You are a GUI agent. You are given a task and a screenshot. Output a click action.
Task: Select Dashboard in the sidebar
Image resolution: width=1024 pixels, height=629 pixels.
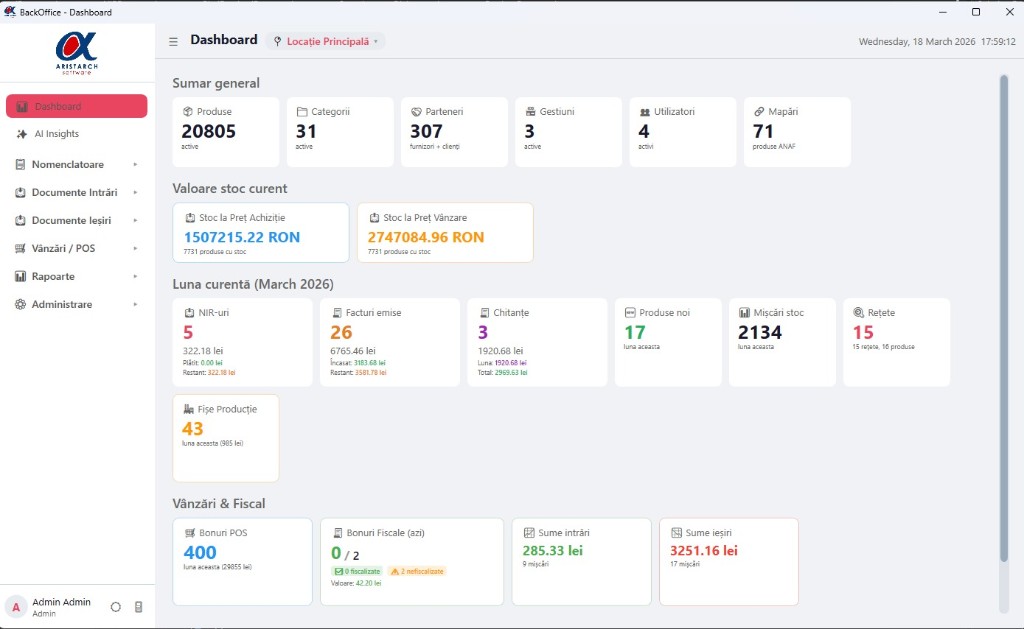click(76, 106)
